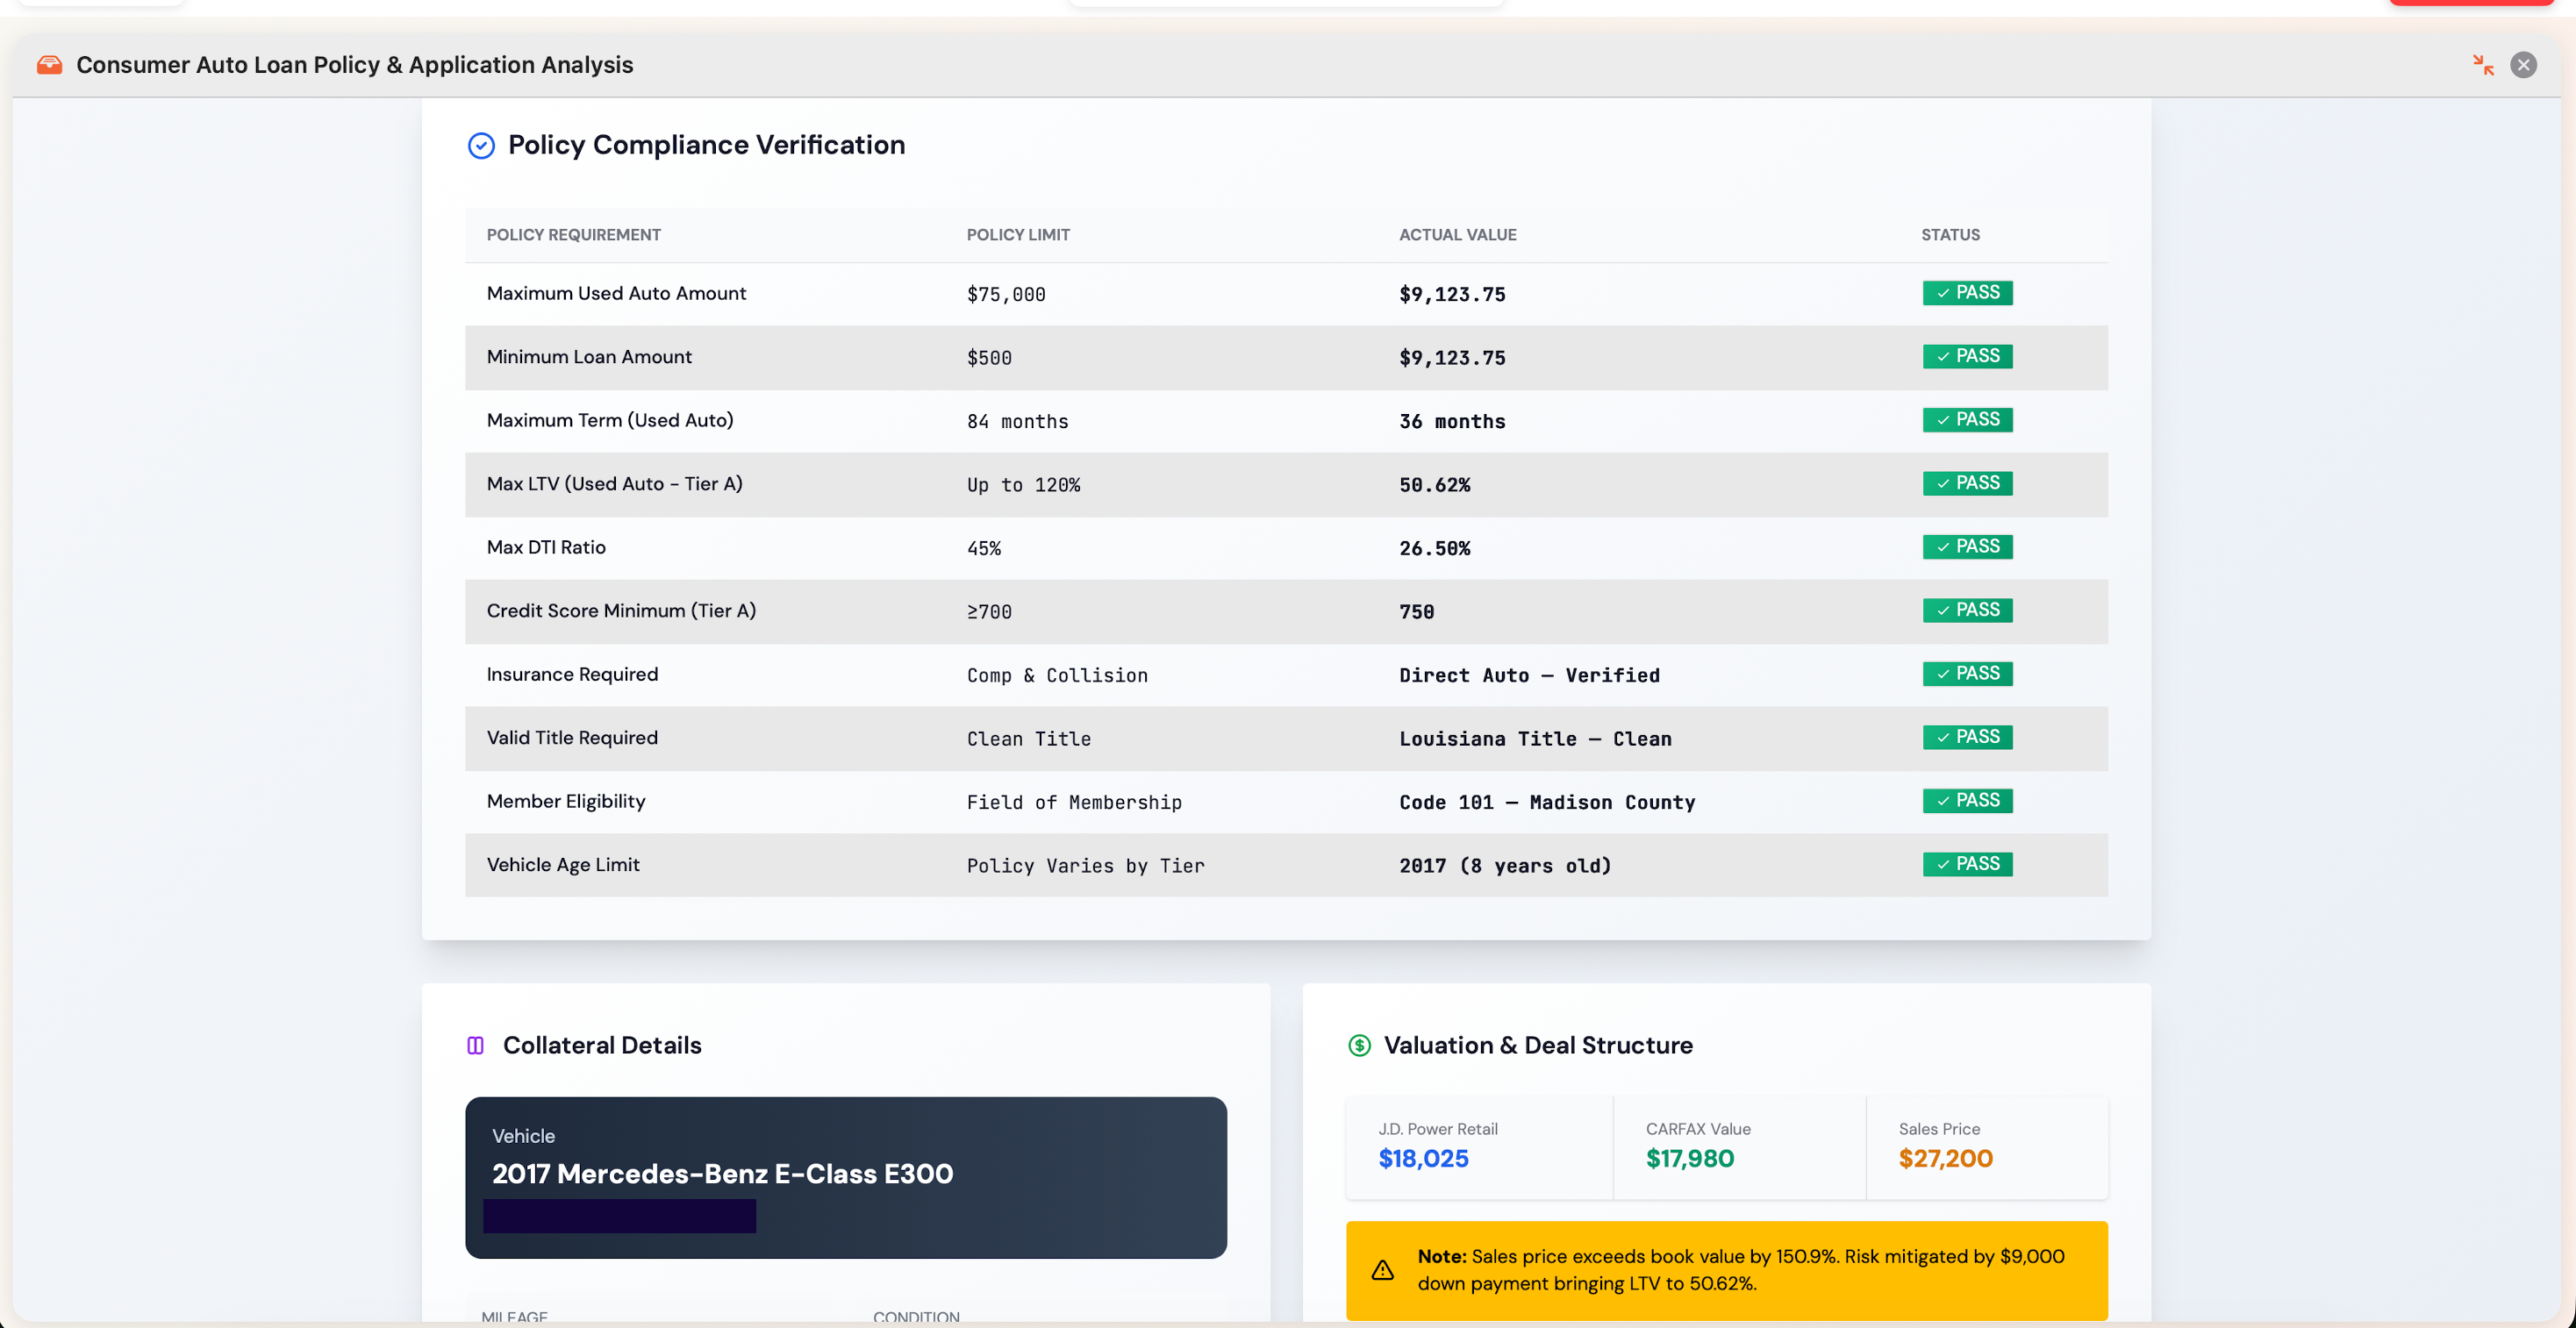The width and height of the screenshot is (2576, 1328).
Task: Click the POLICY LIMIT column header
Action: point(1018,234)
